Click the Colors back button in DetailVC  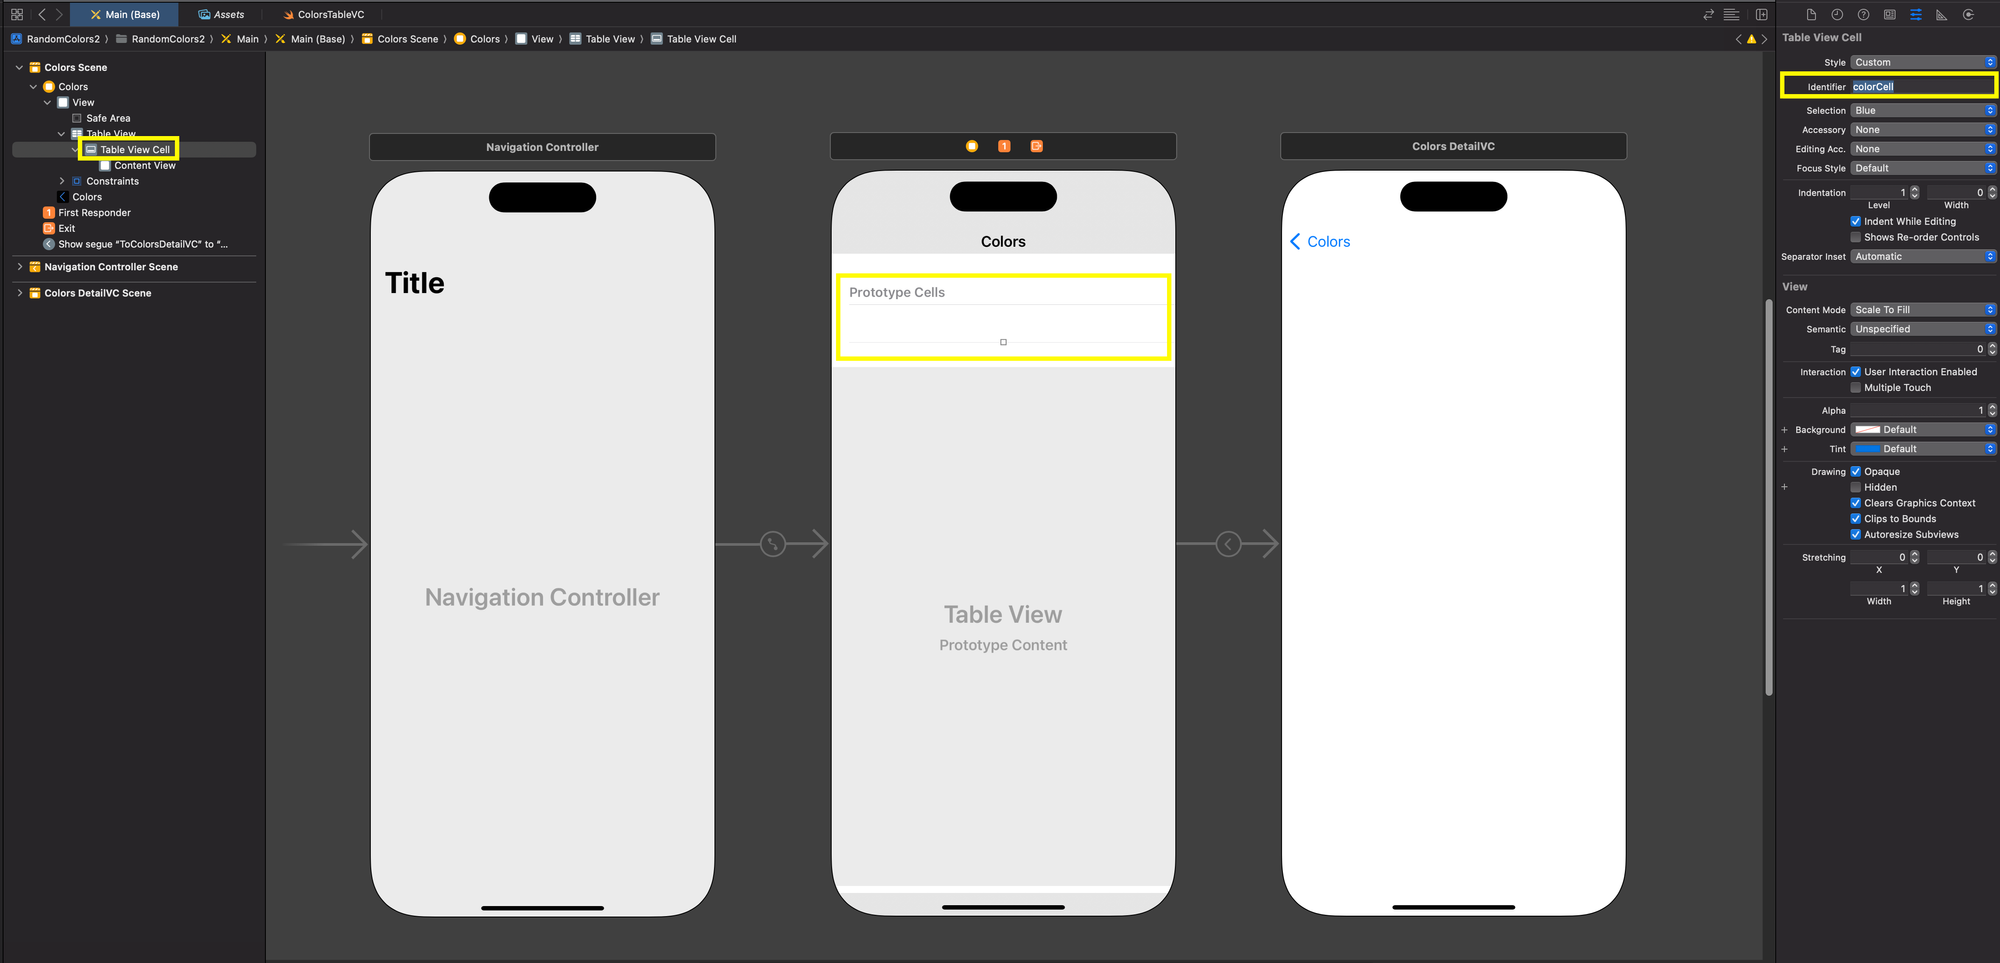pos(1320,242)
